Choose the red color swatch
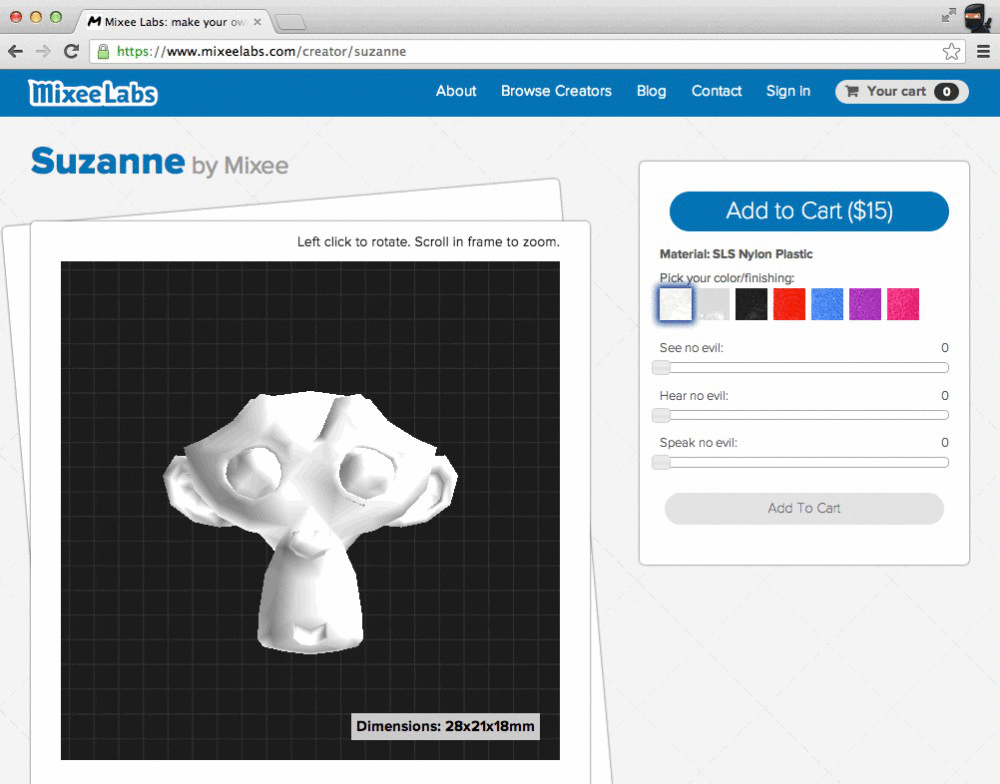The image size is (1000, 784). [x=789, y=304]
